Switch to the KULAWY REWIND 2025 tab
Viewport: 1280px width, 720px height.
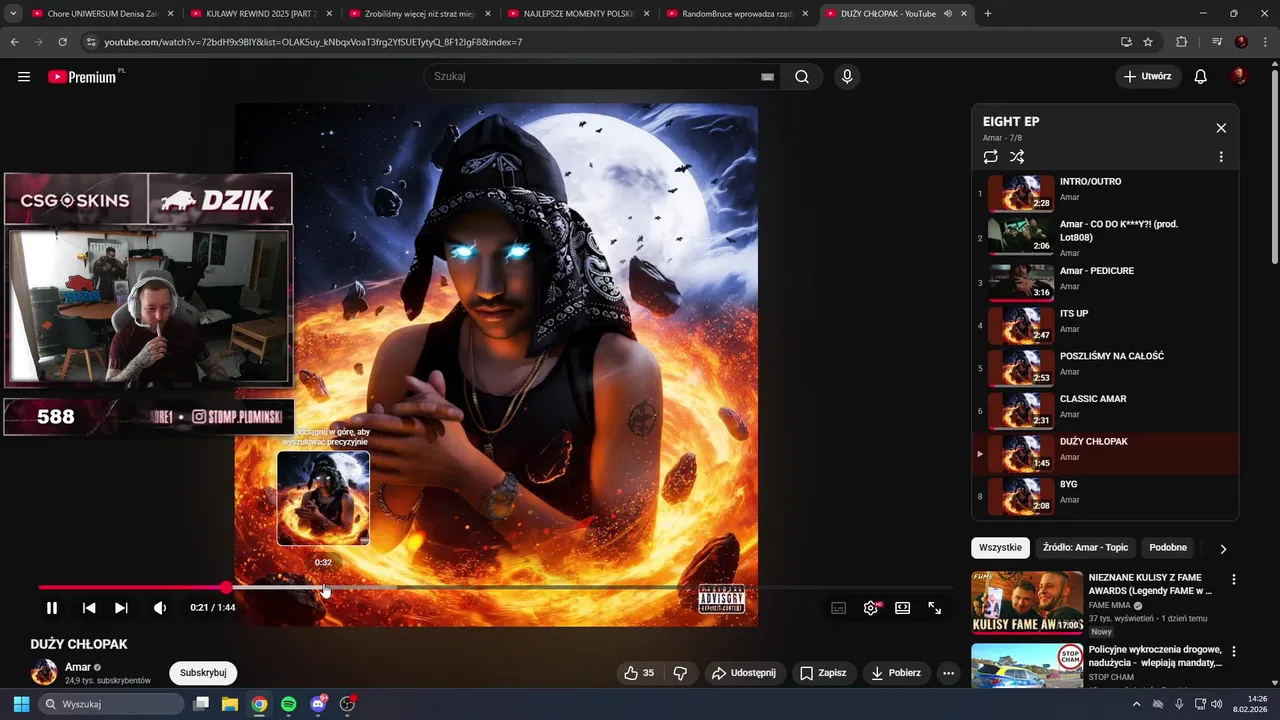[x=262, y=14]
